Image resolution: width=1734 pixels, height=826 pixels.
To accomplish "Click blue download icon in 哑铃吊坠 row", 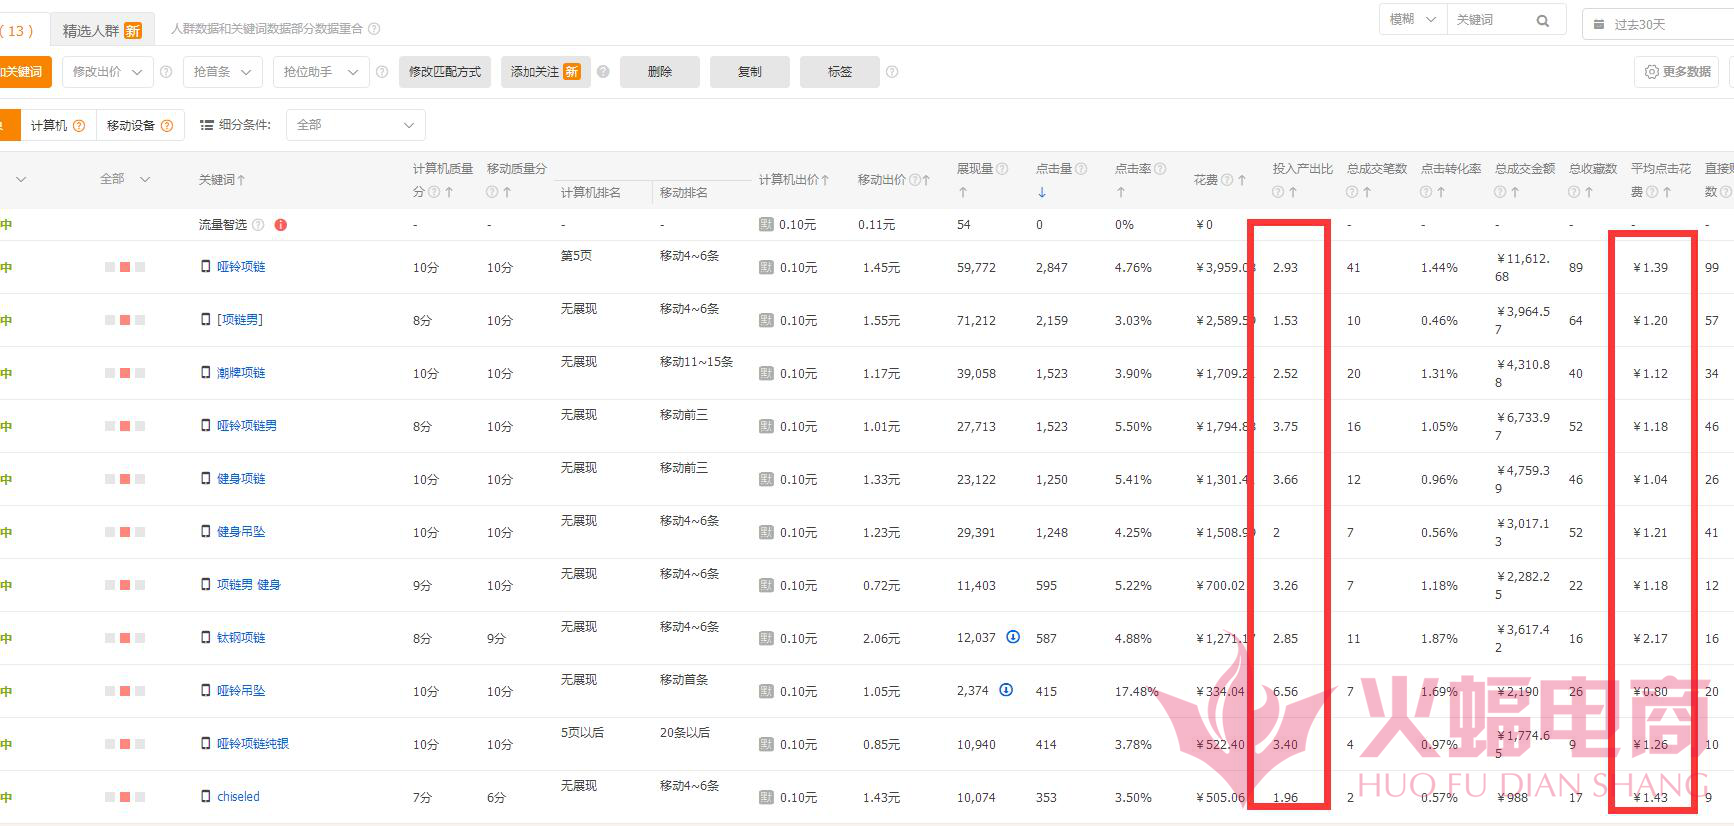I will coord(1006,690).
